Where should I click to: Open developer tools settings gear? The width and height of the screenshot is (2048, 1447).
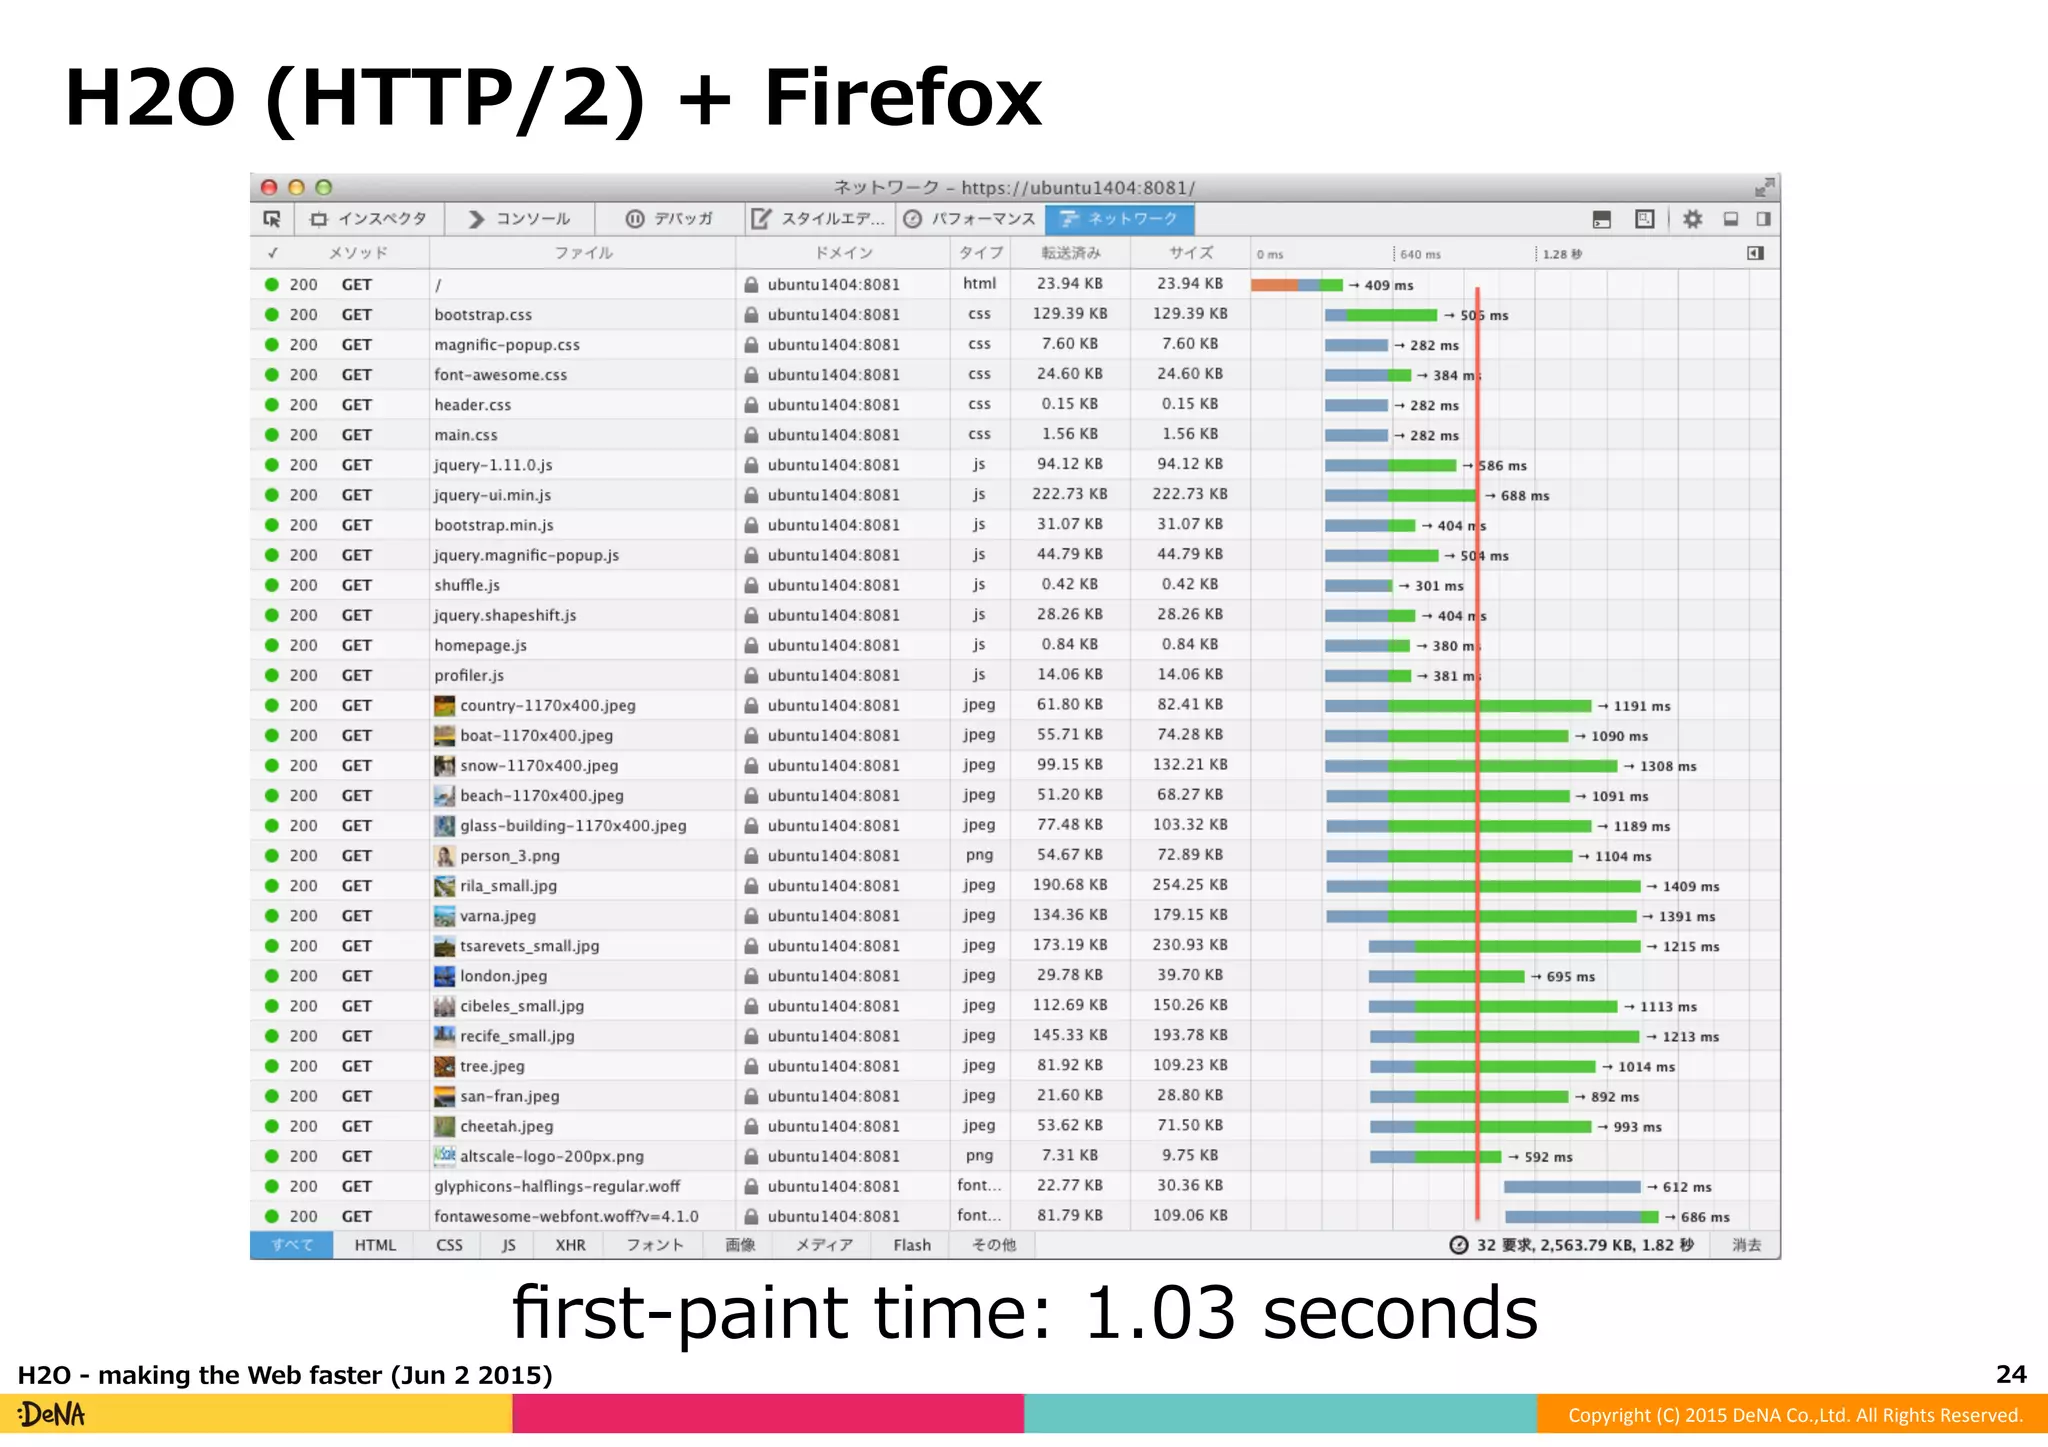tap(1692, 219)
